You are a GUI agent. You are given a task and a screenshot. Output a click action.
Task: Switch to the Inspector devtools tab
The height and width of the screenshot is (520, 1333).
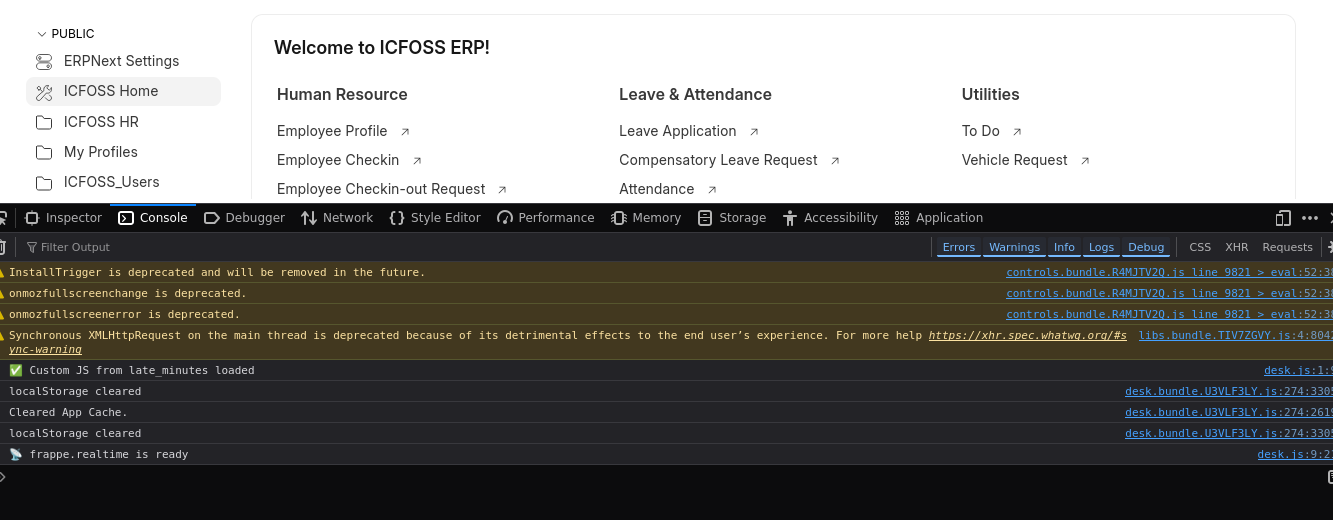(x=64, y=218)
